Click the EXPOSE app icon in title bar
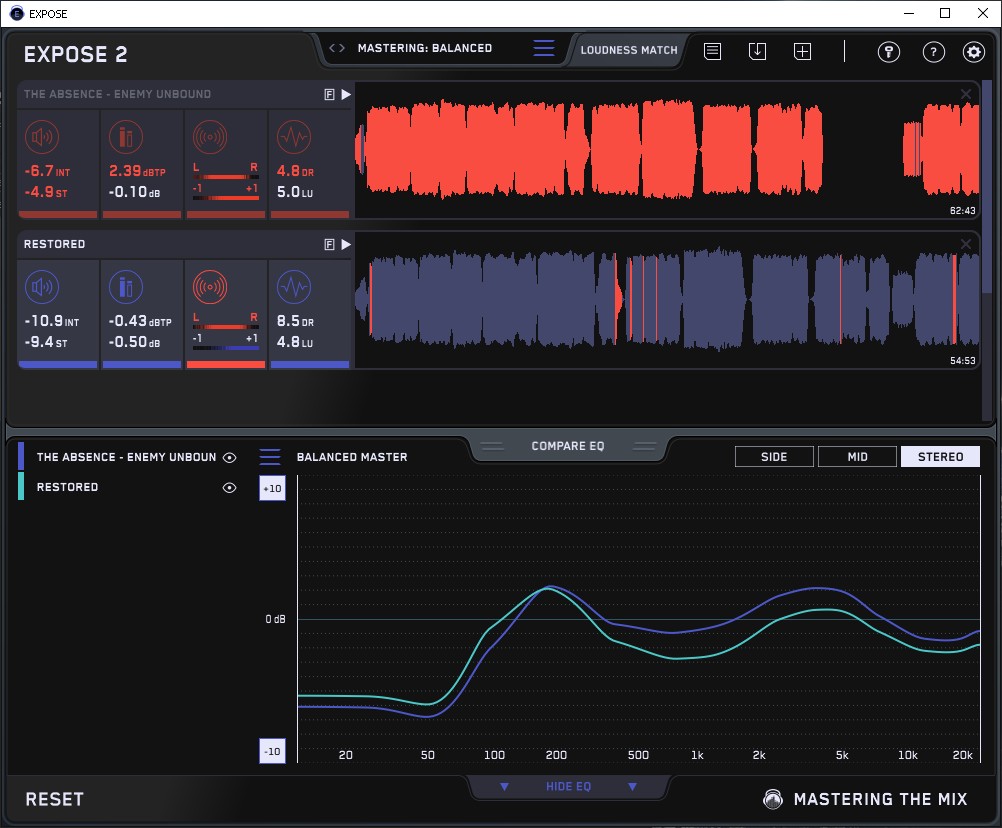This screenshot has height=828, width=1002. click(17, 13)
